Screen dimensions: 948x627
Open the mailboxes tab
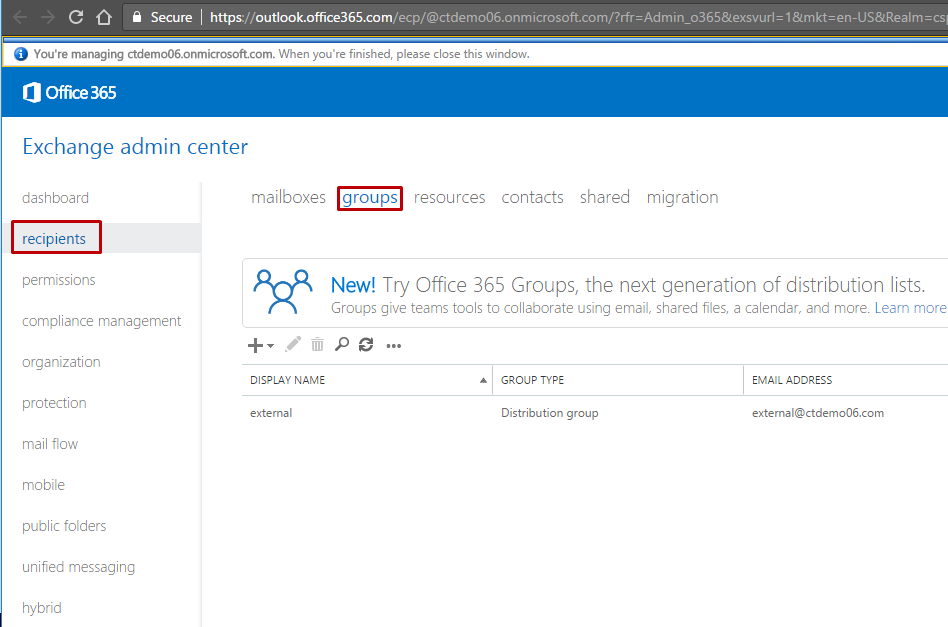pyautogui.click(x=288, y=197)
